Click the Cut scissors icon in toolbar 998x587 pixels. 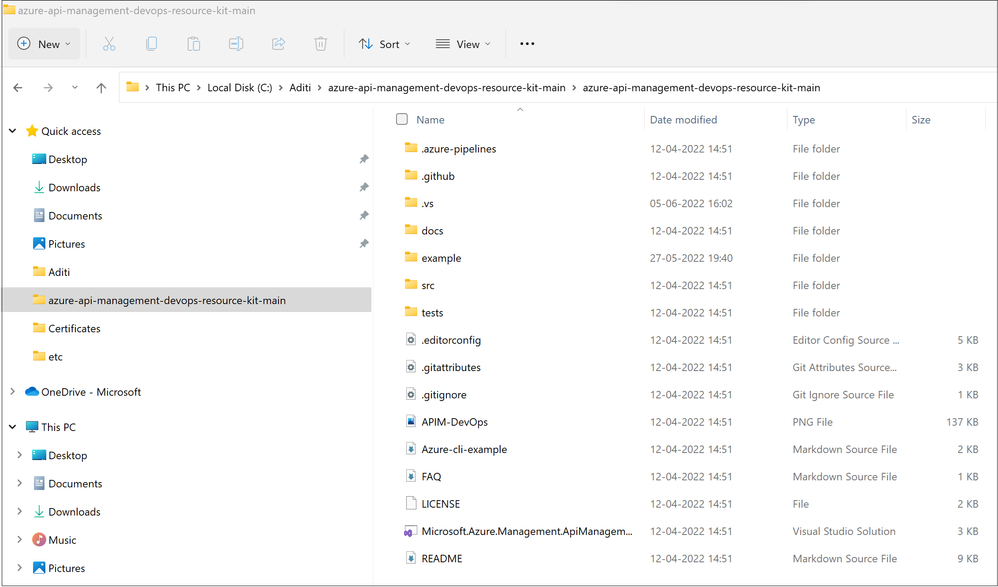point(109,44)
